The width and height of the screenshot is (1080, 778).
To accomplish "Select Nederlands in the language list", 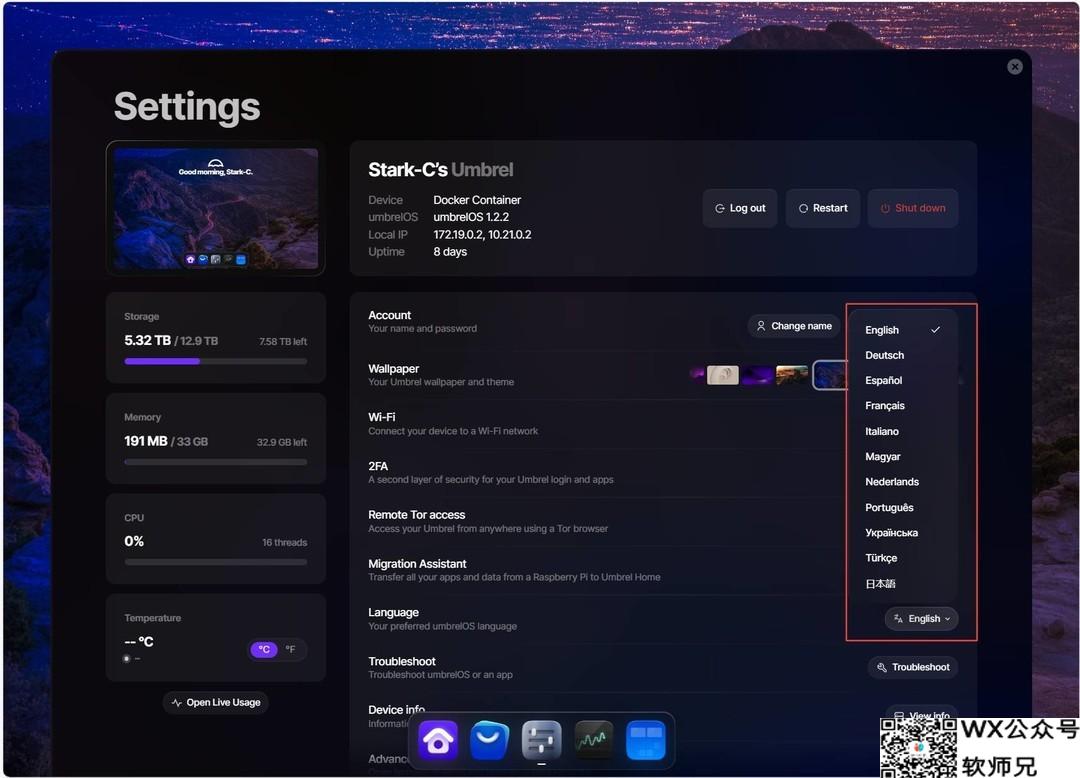I will coord(903,482).
